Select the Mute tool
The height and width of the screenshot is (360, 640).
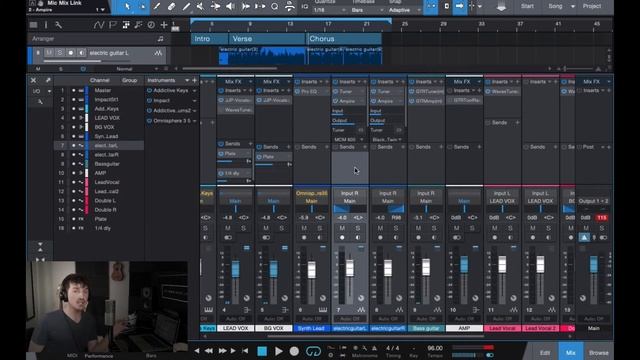pos(200,7)
